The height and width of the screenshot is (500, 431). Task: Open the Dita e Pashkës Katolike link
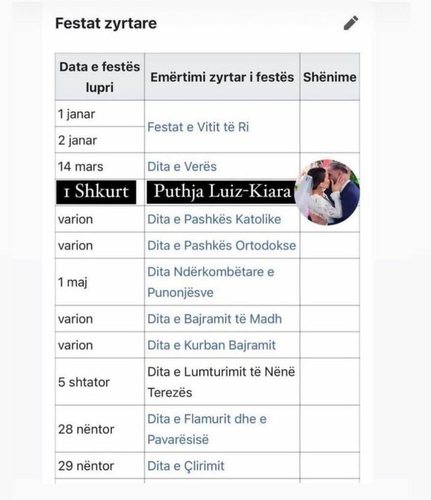[x=214, y=219]
